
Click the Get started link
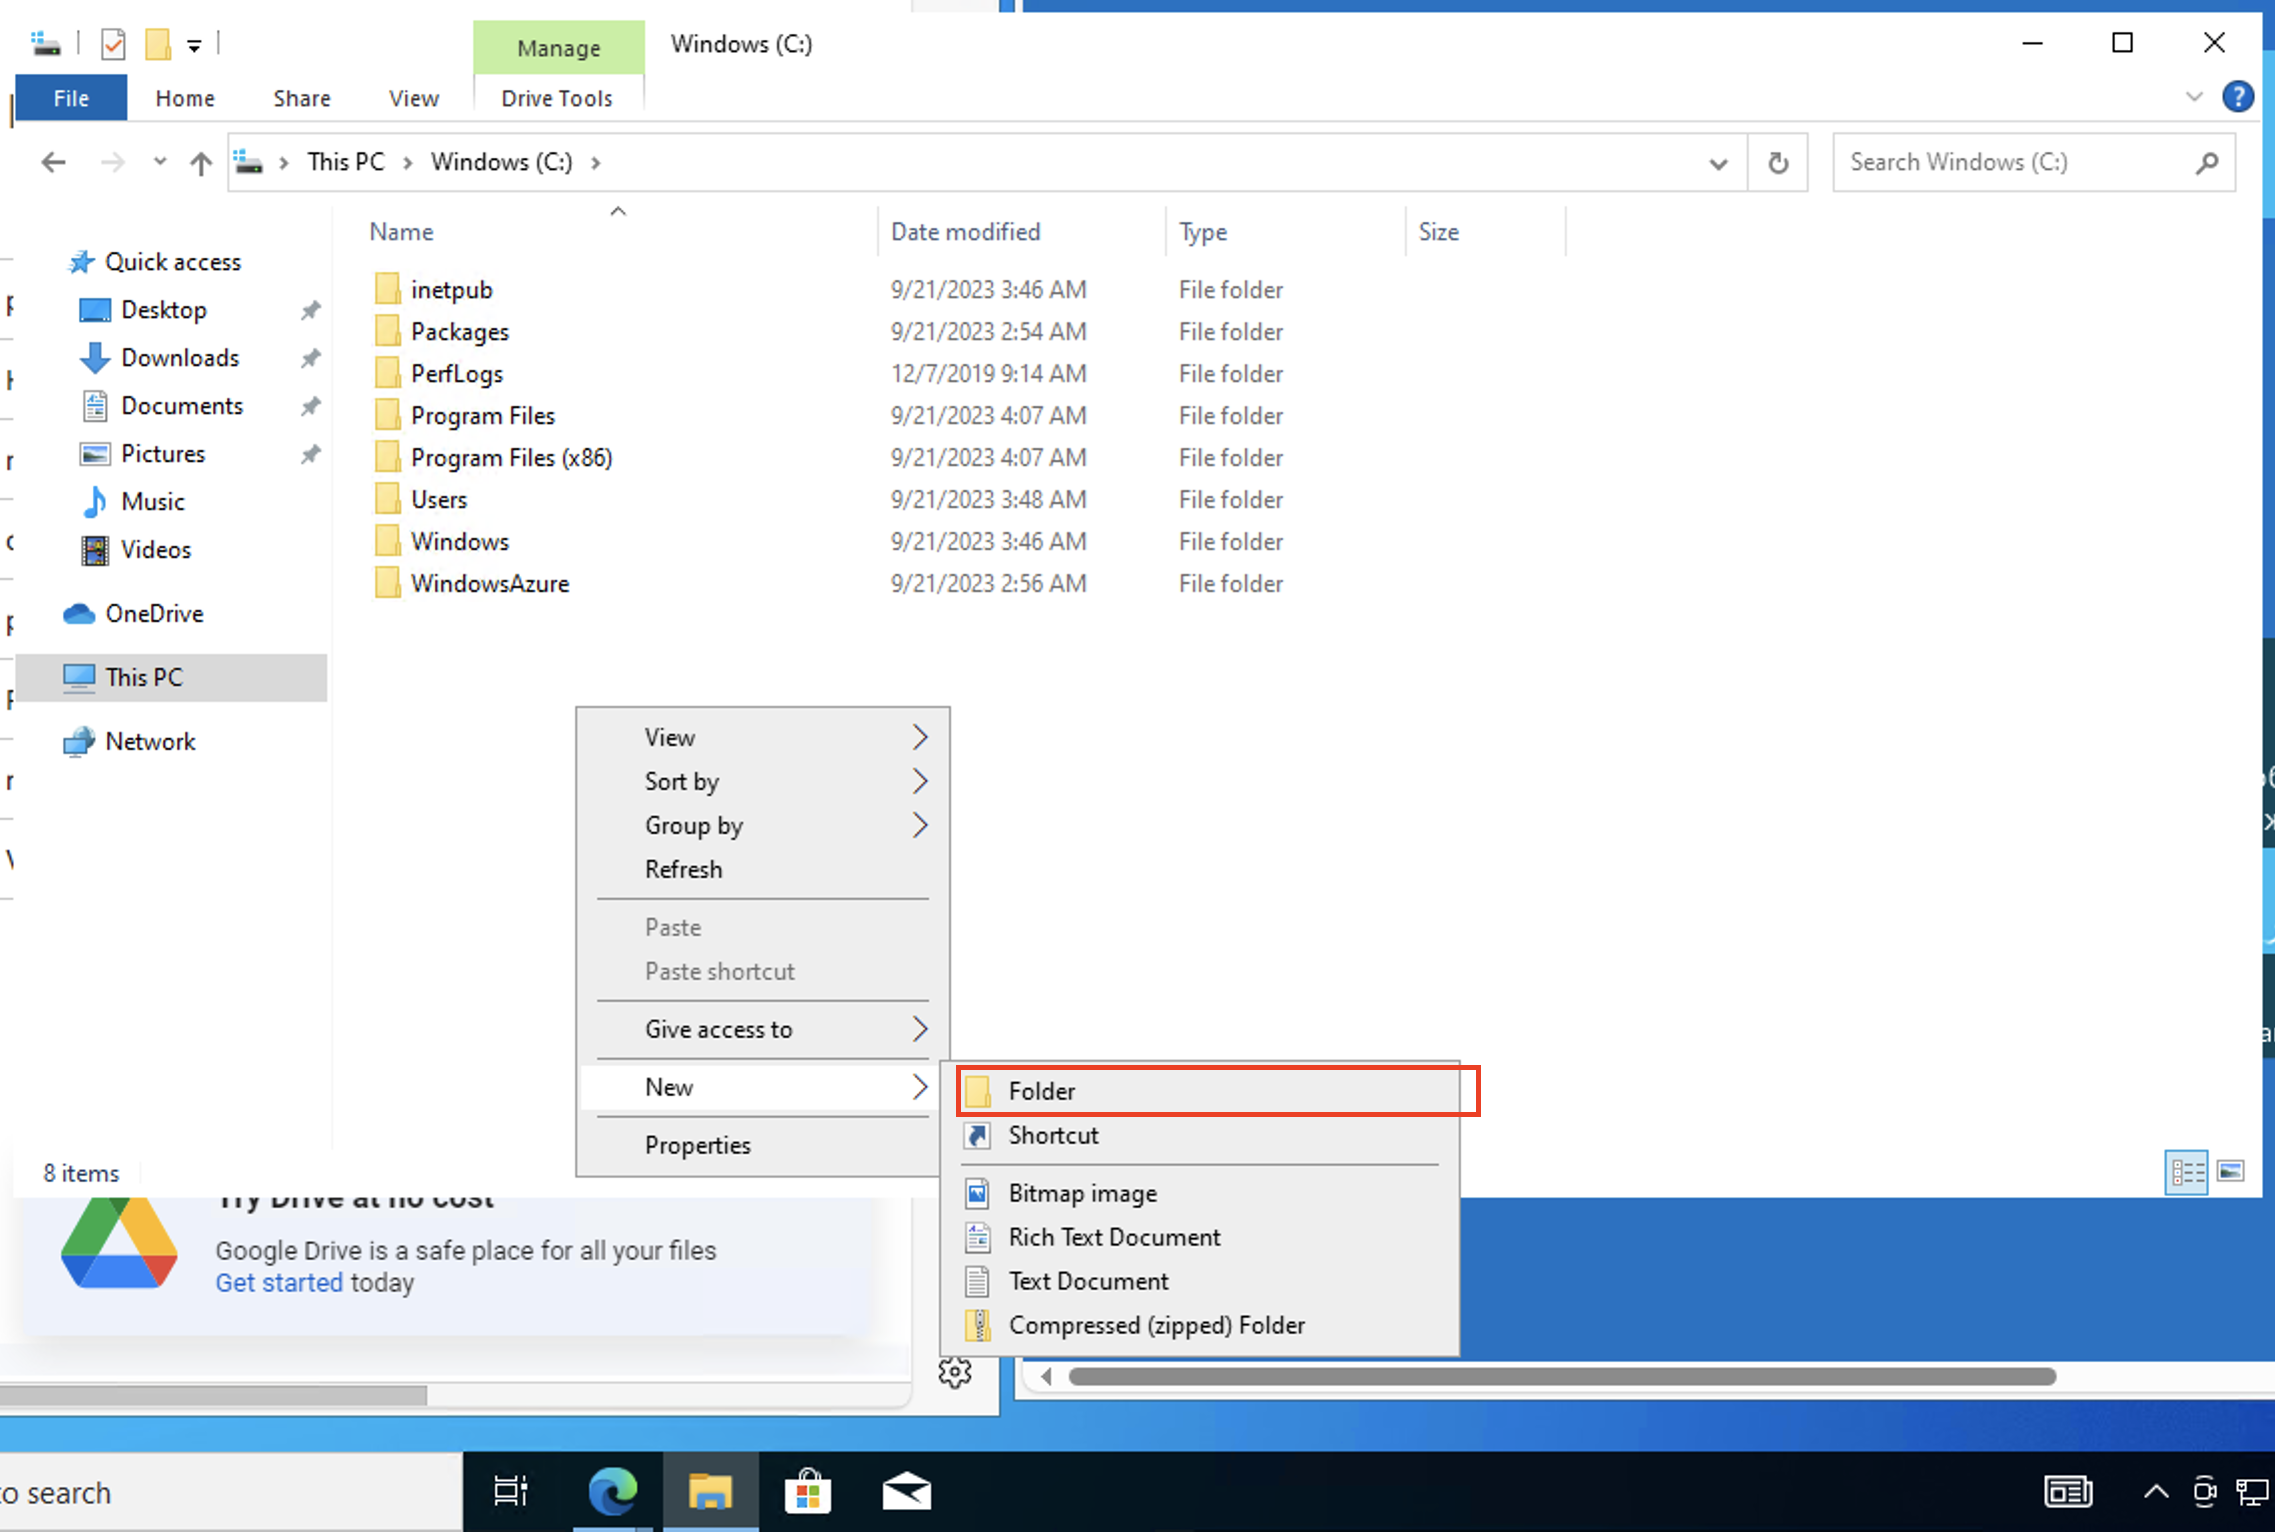click(279, 1283)
